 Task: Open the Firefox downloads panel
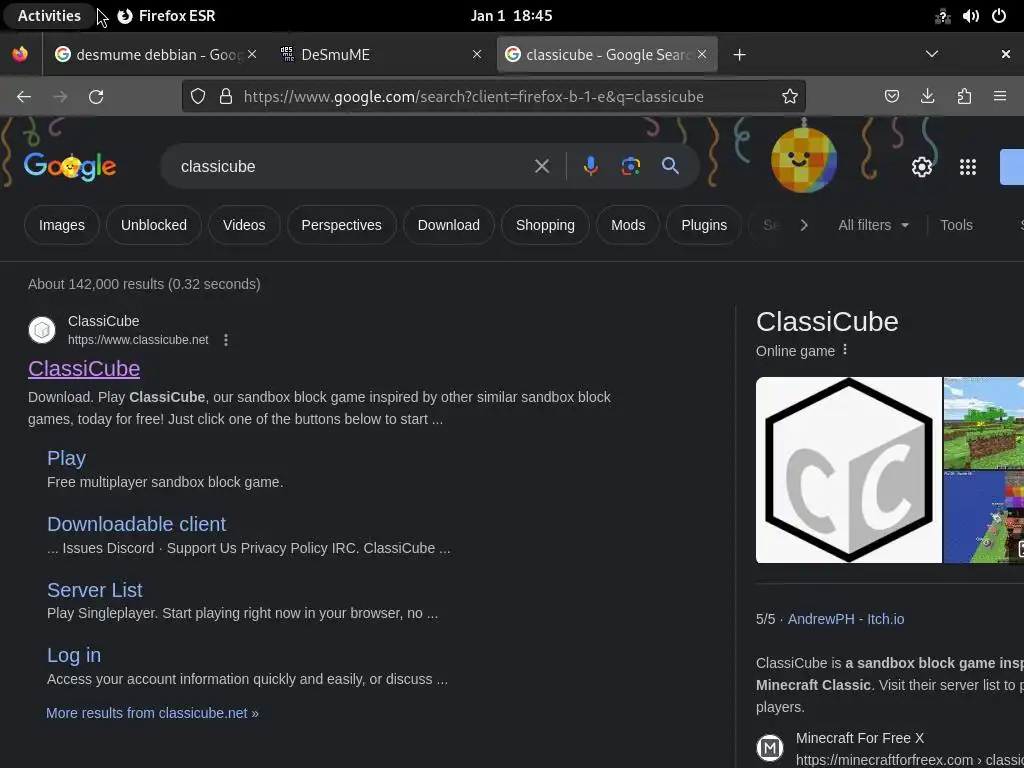927,97
